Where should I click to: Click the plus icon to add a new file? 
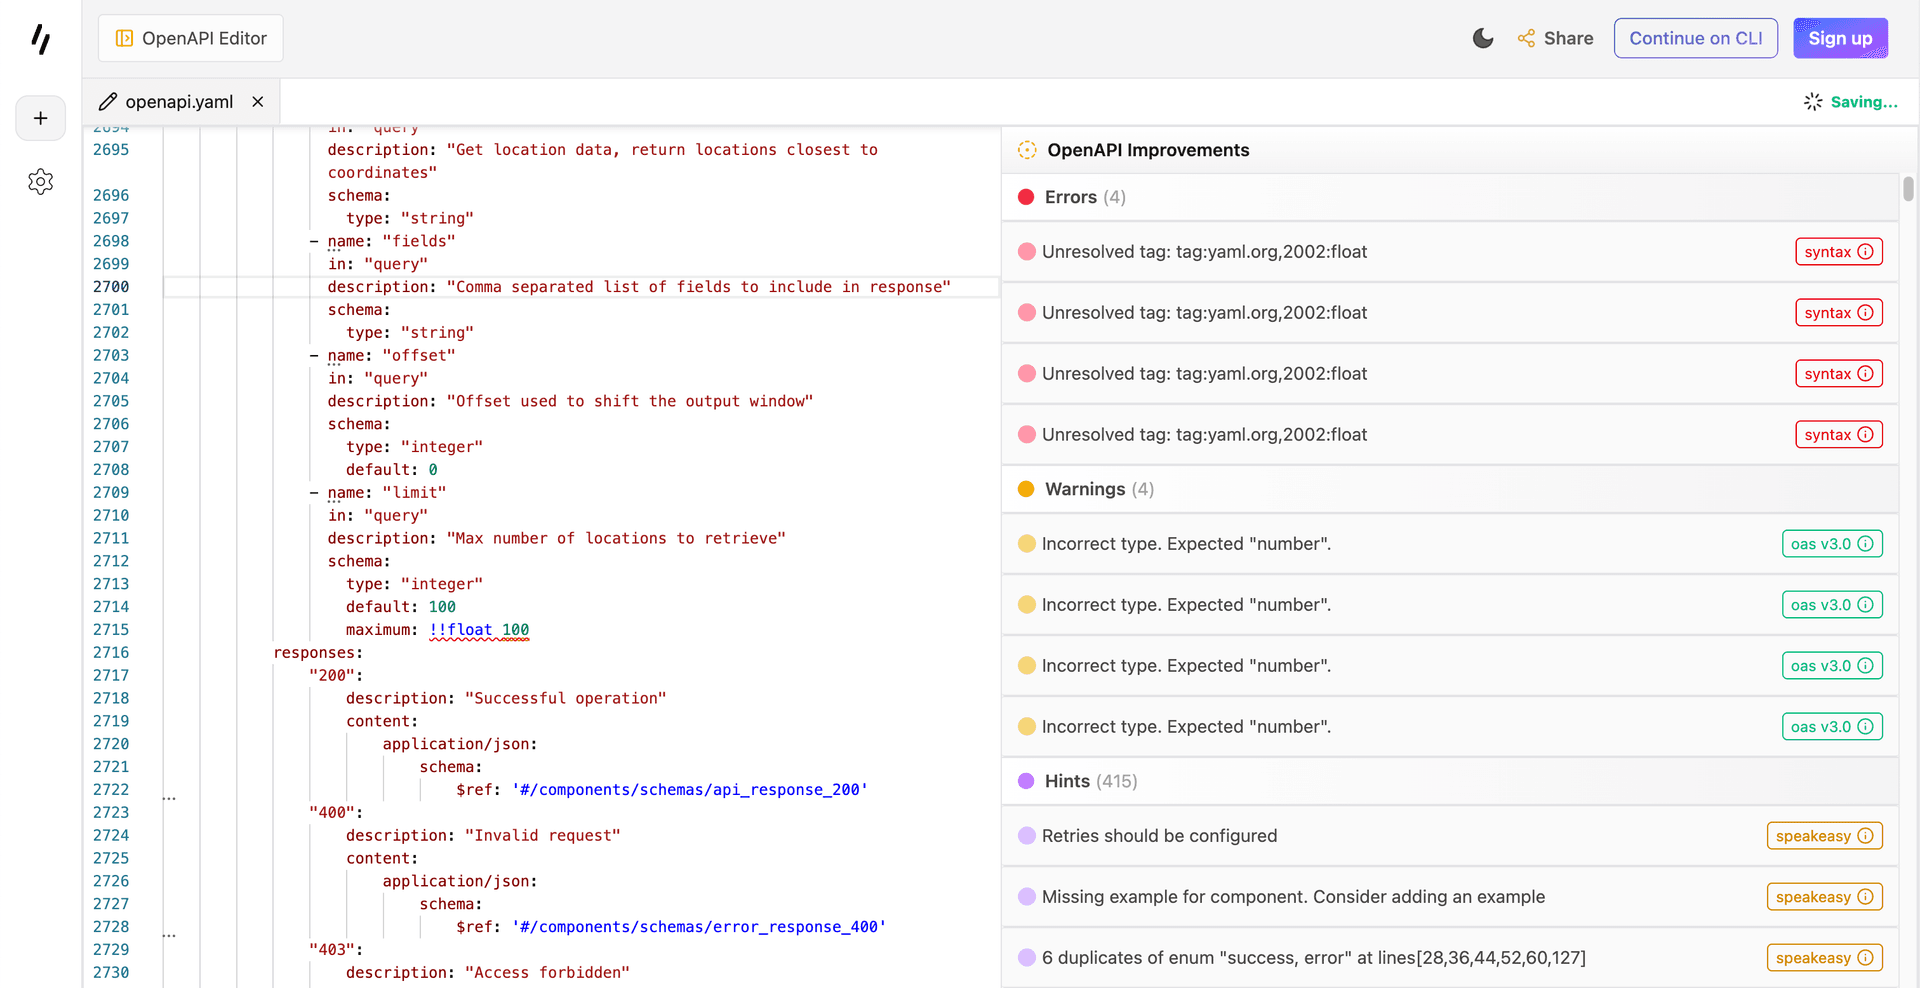(40, 117)
